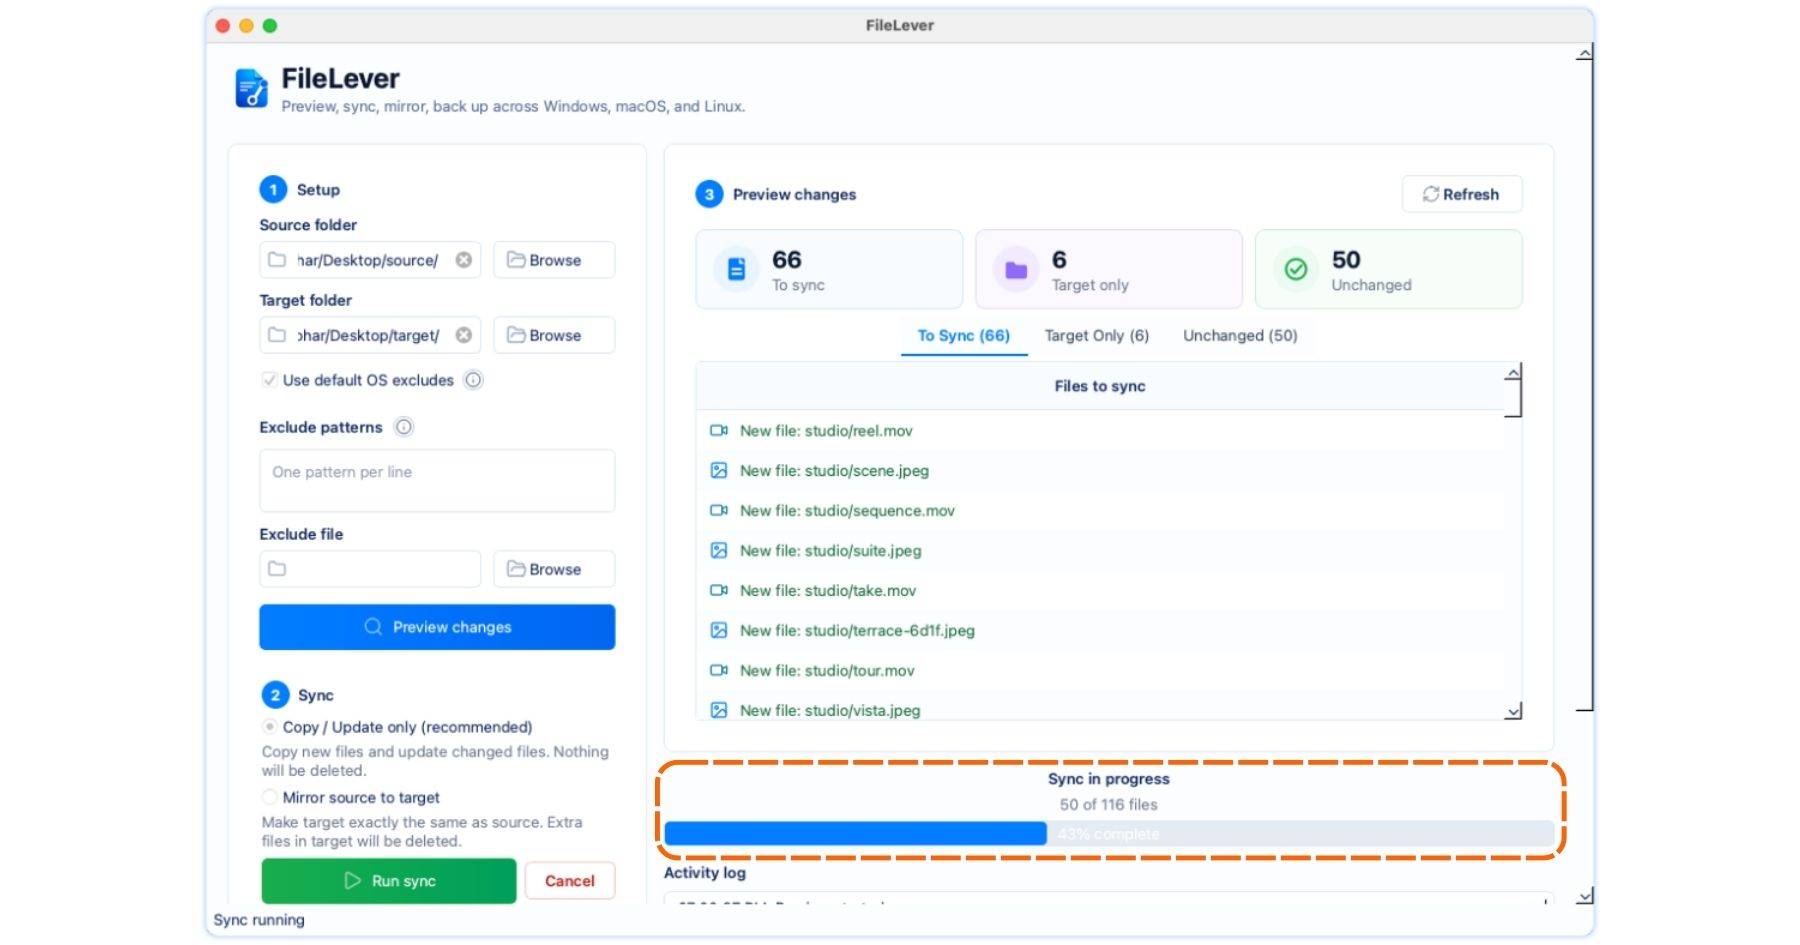Click main window scroll up arrow
The height and width of the screenshot is (945, 1800).
(1584, 53)
